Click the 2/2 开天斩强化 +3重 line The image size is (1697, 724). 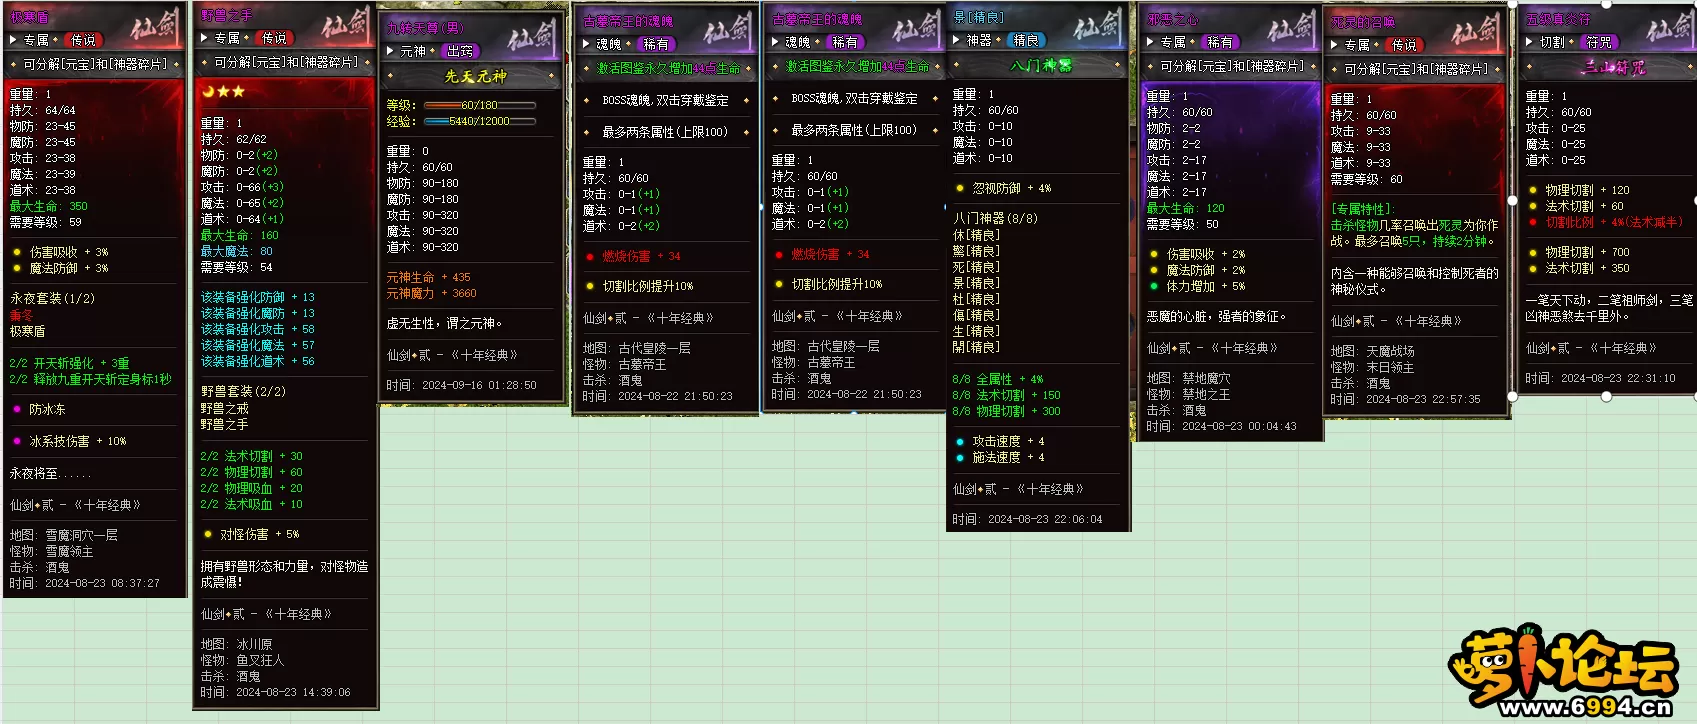click(70, 363)
